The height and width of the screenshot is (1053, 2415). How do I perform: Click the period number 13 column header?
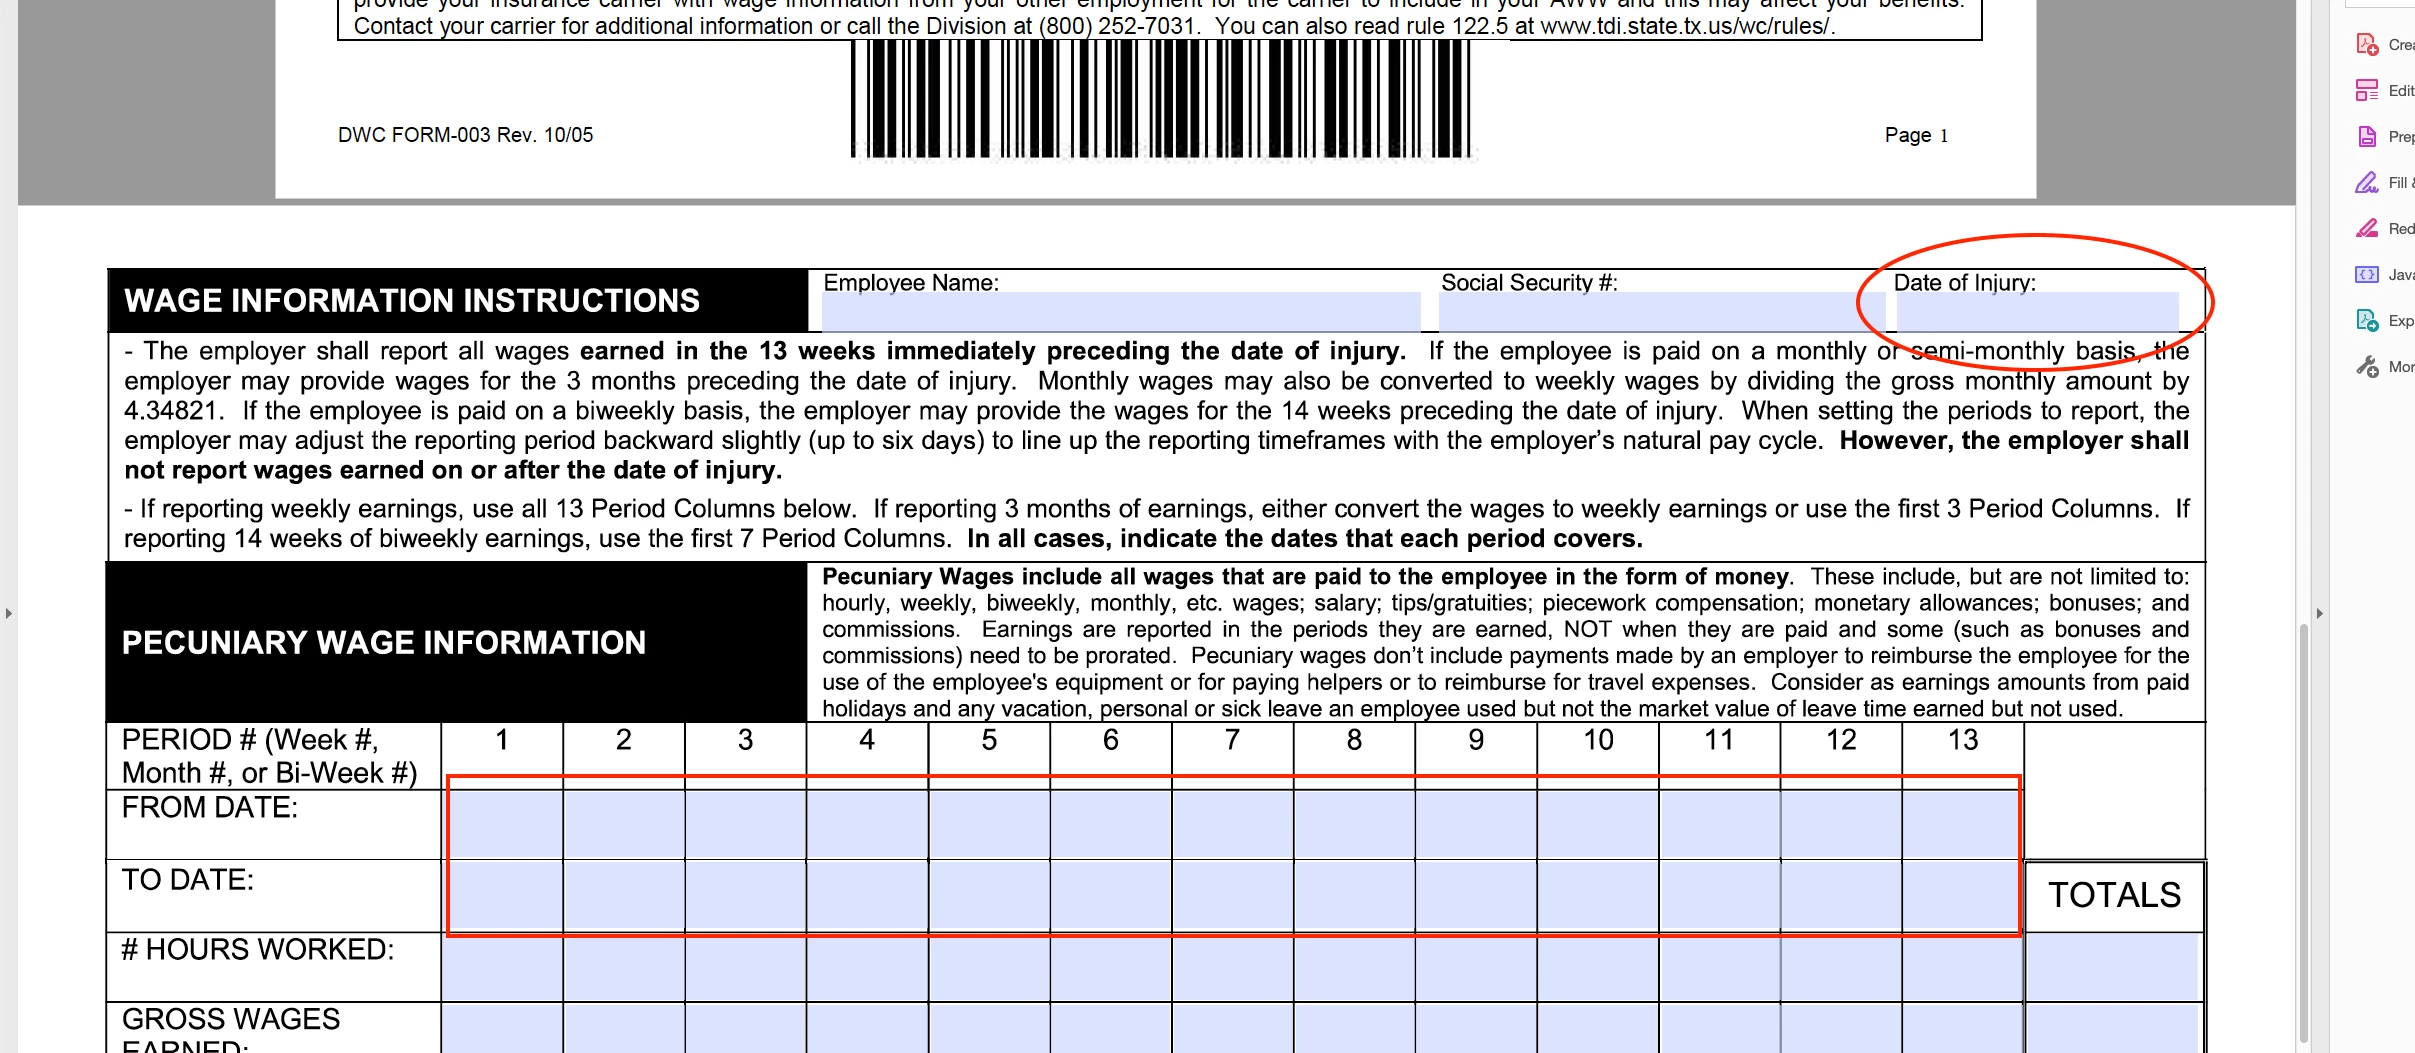(1963, 740)
